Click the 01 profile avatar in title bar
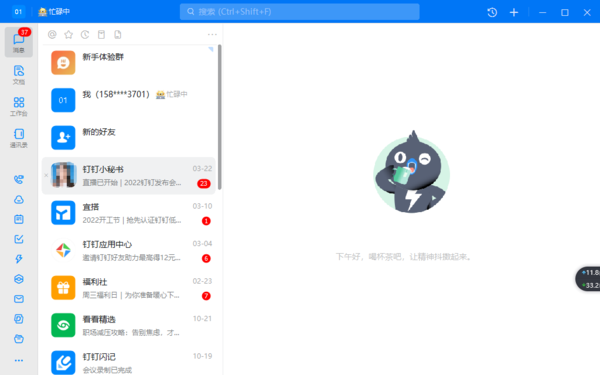Screen dimensions: 600x375 [18, 11]
